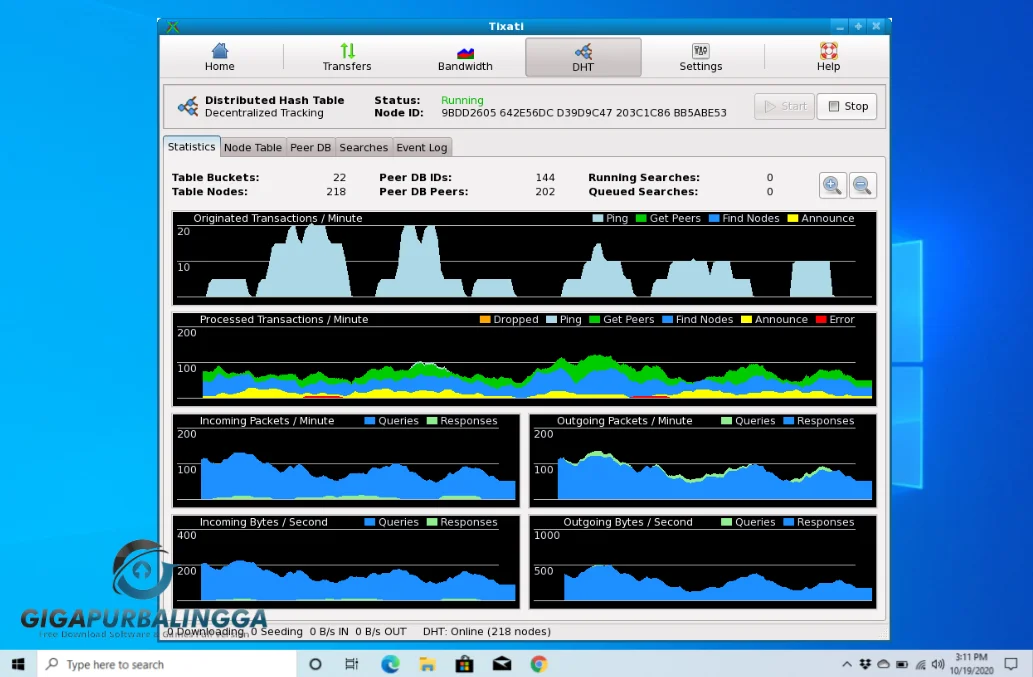The width and height of the screenshot is (1033, 677).
Task: Click the DHT icon beside Distributed Hash Table
Action: [188, 106]
